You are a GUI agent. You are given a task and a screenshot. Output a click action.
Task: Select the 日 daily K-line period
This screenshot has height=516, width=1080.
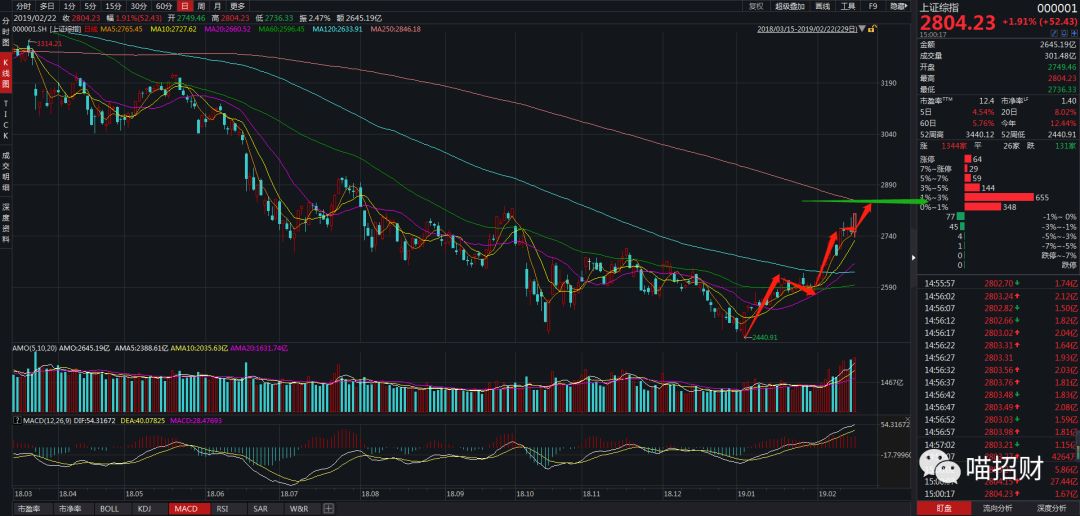pos(185,6)
